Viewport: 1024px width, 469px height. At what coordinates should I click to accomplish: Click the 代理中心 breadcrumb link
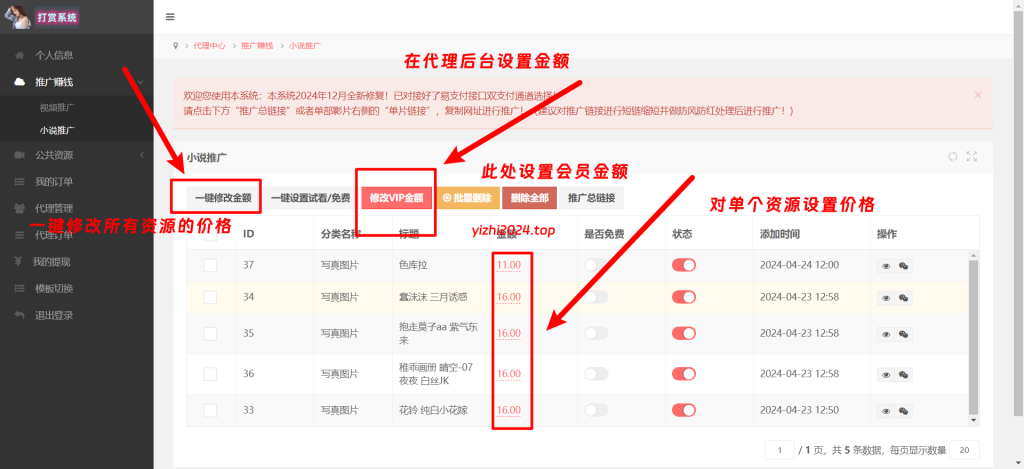[x=209, y=46]
